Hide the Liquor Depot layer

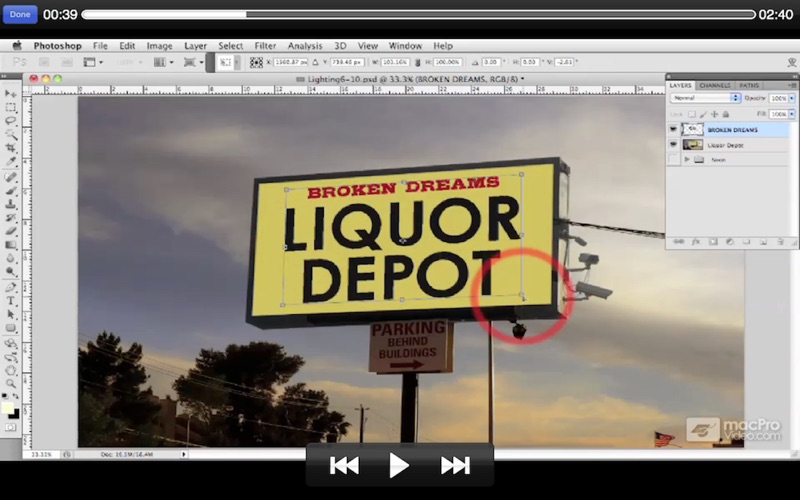point(673,145)
